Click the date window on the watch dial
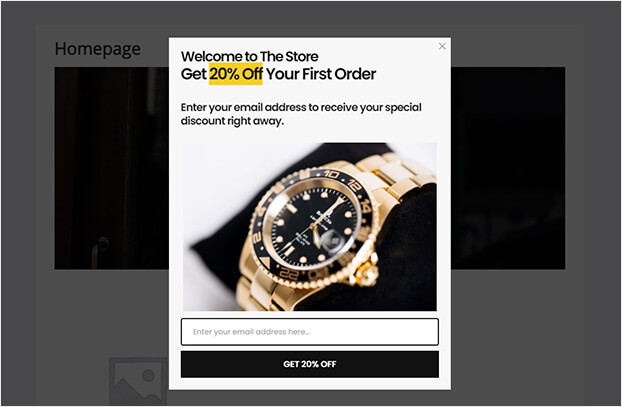 pyautogui.click(x=332, y=240)
